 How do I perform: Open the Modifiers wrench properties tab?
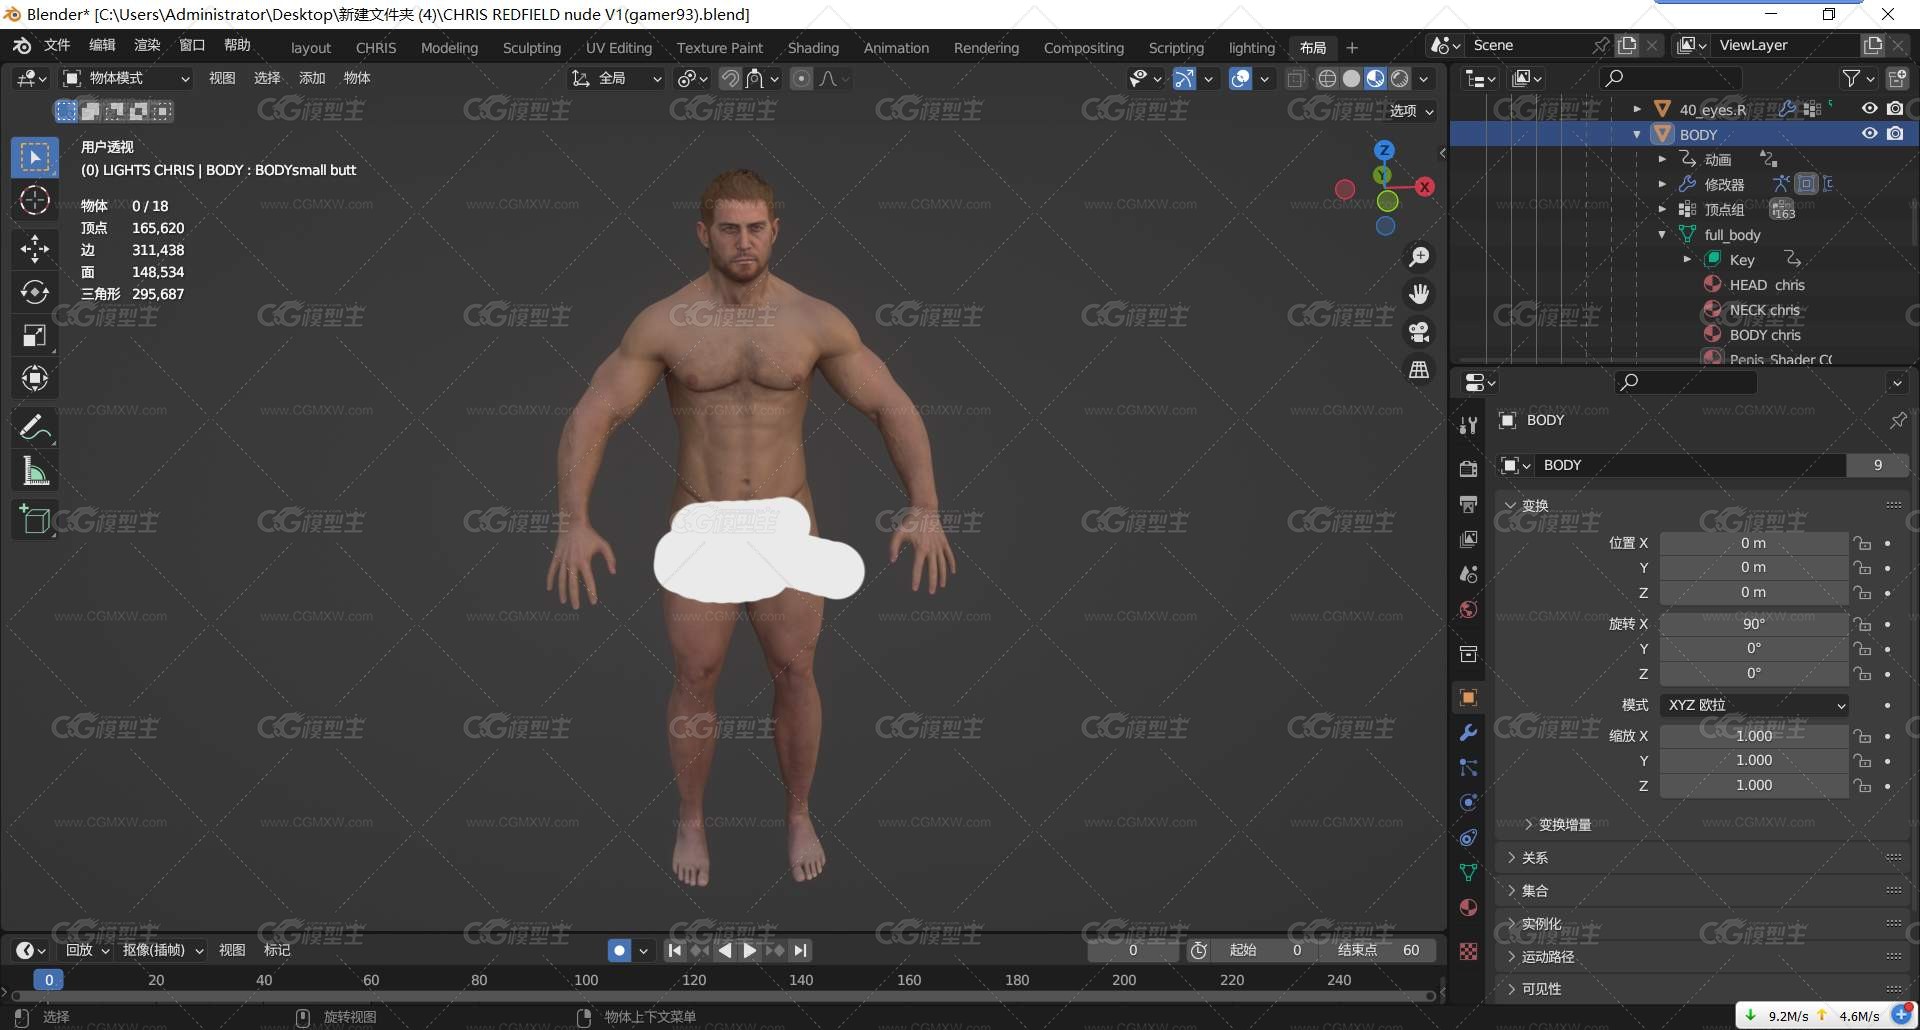pos(1468,732)
